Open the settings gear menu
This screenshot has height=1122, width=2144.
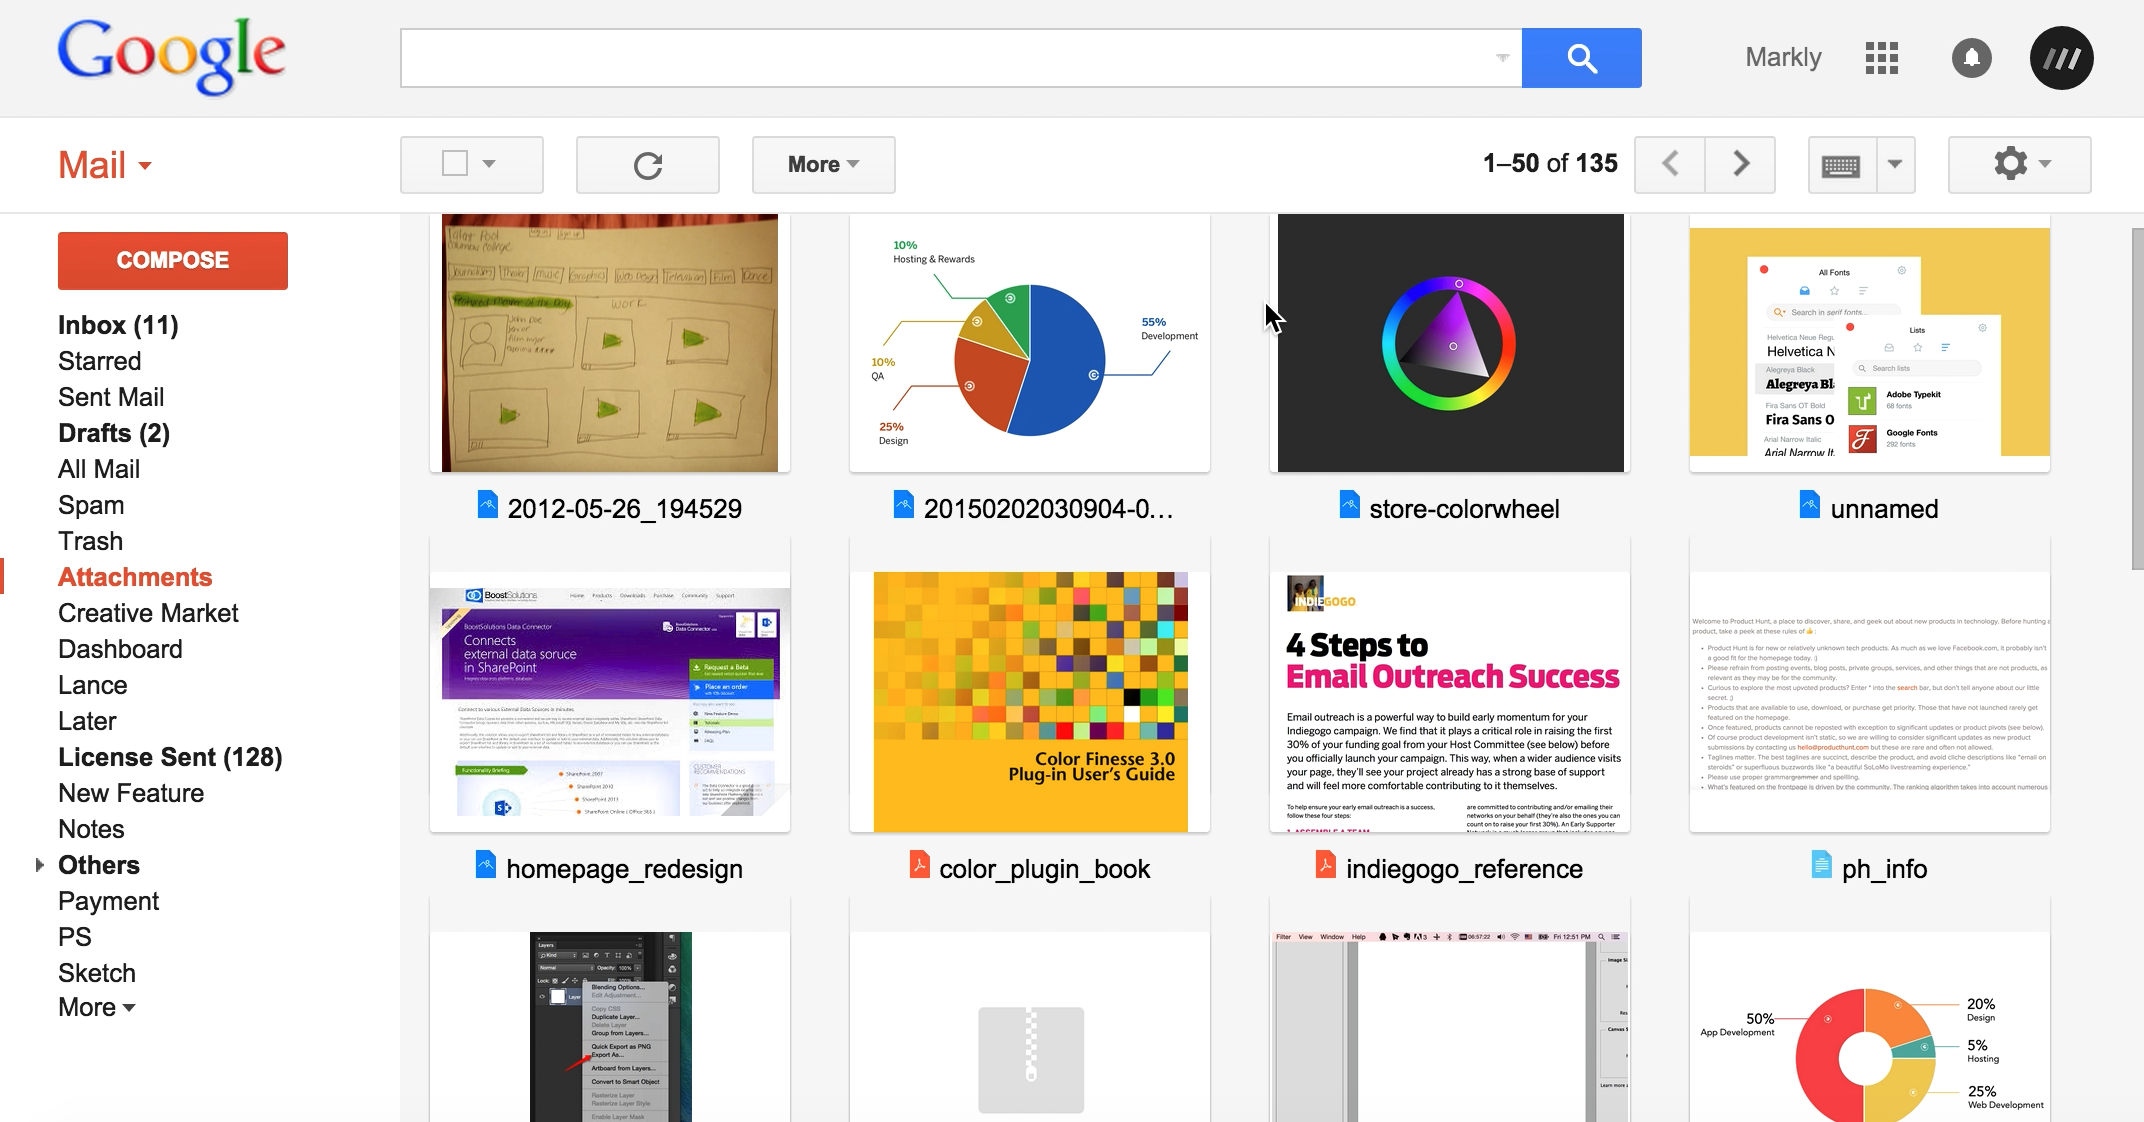(2018, 164)
